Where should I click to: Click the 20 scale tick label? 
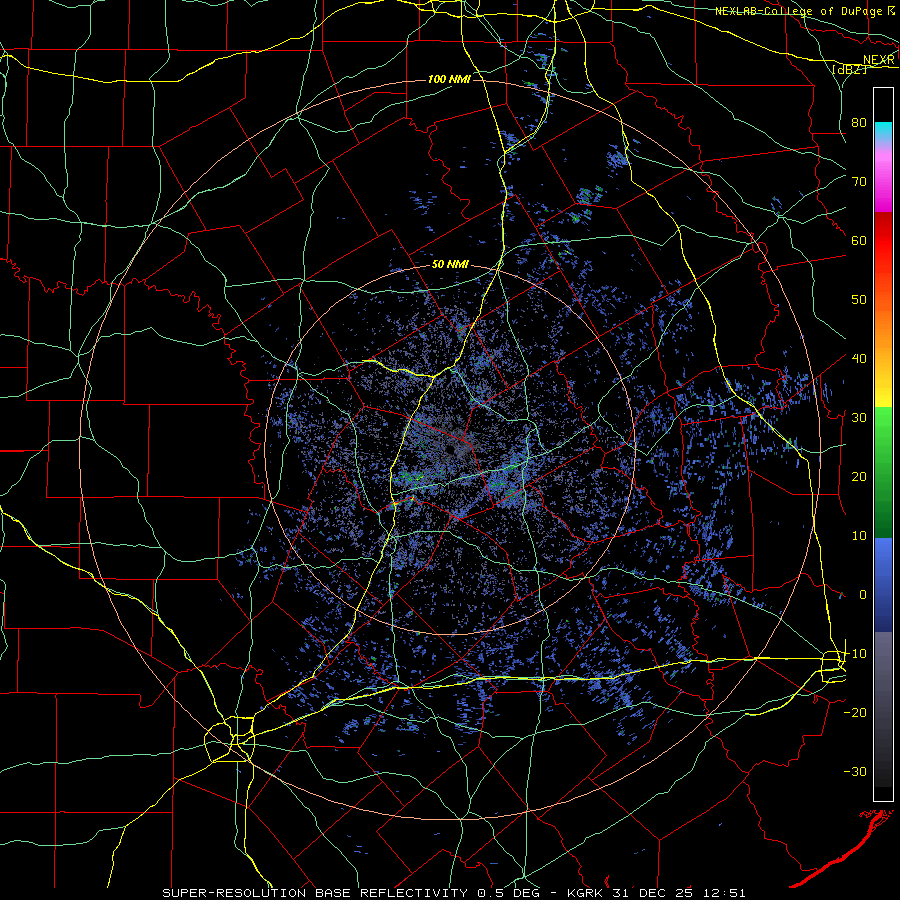pyautogui.click(x=859, y=477)
